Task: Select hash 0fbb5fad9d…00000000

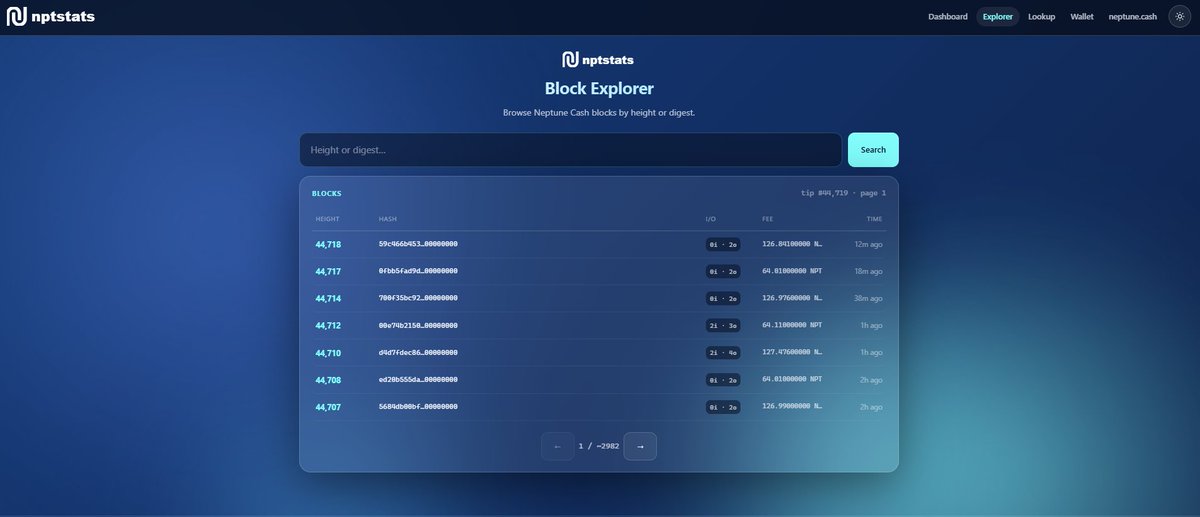Action: 418,271
